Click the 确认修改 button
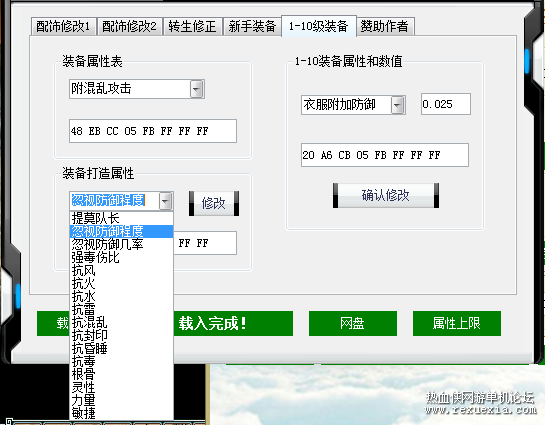Image resolution: width=545 pixels, height=425 pixels. [386, 196]
